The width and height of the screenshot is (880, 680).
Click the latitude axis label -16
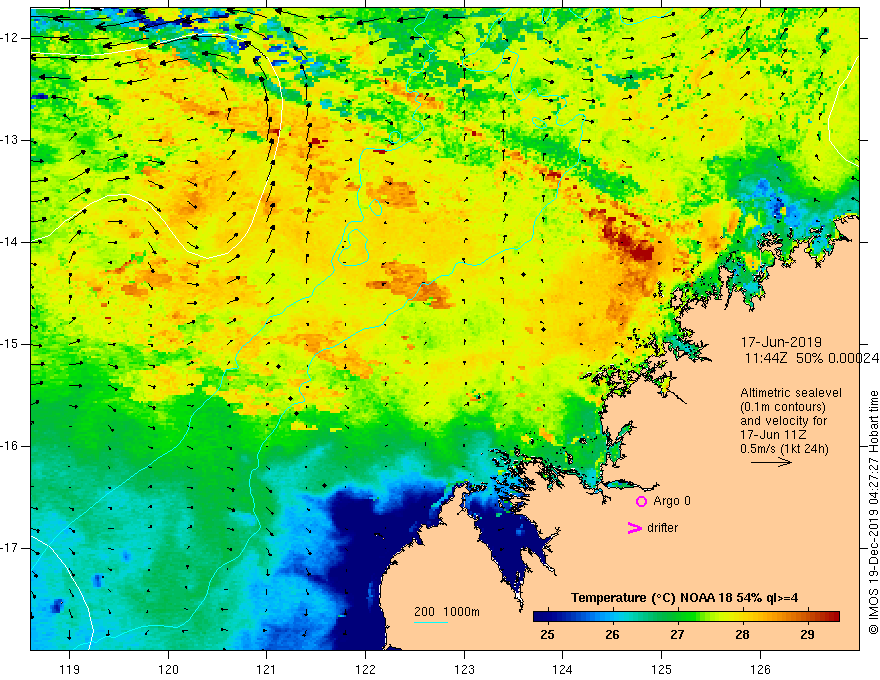[10, 446]
